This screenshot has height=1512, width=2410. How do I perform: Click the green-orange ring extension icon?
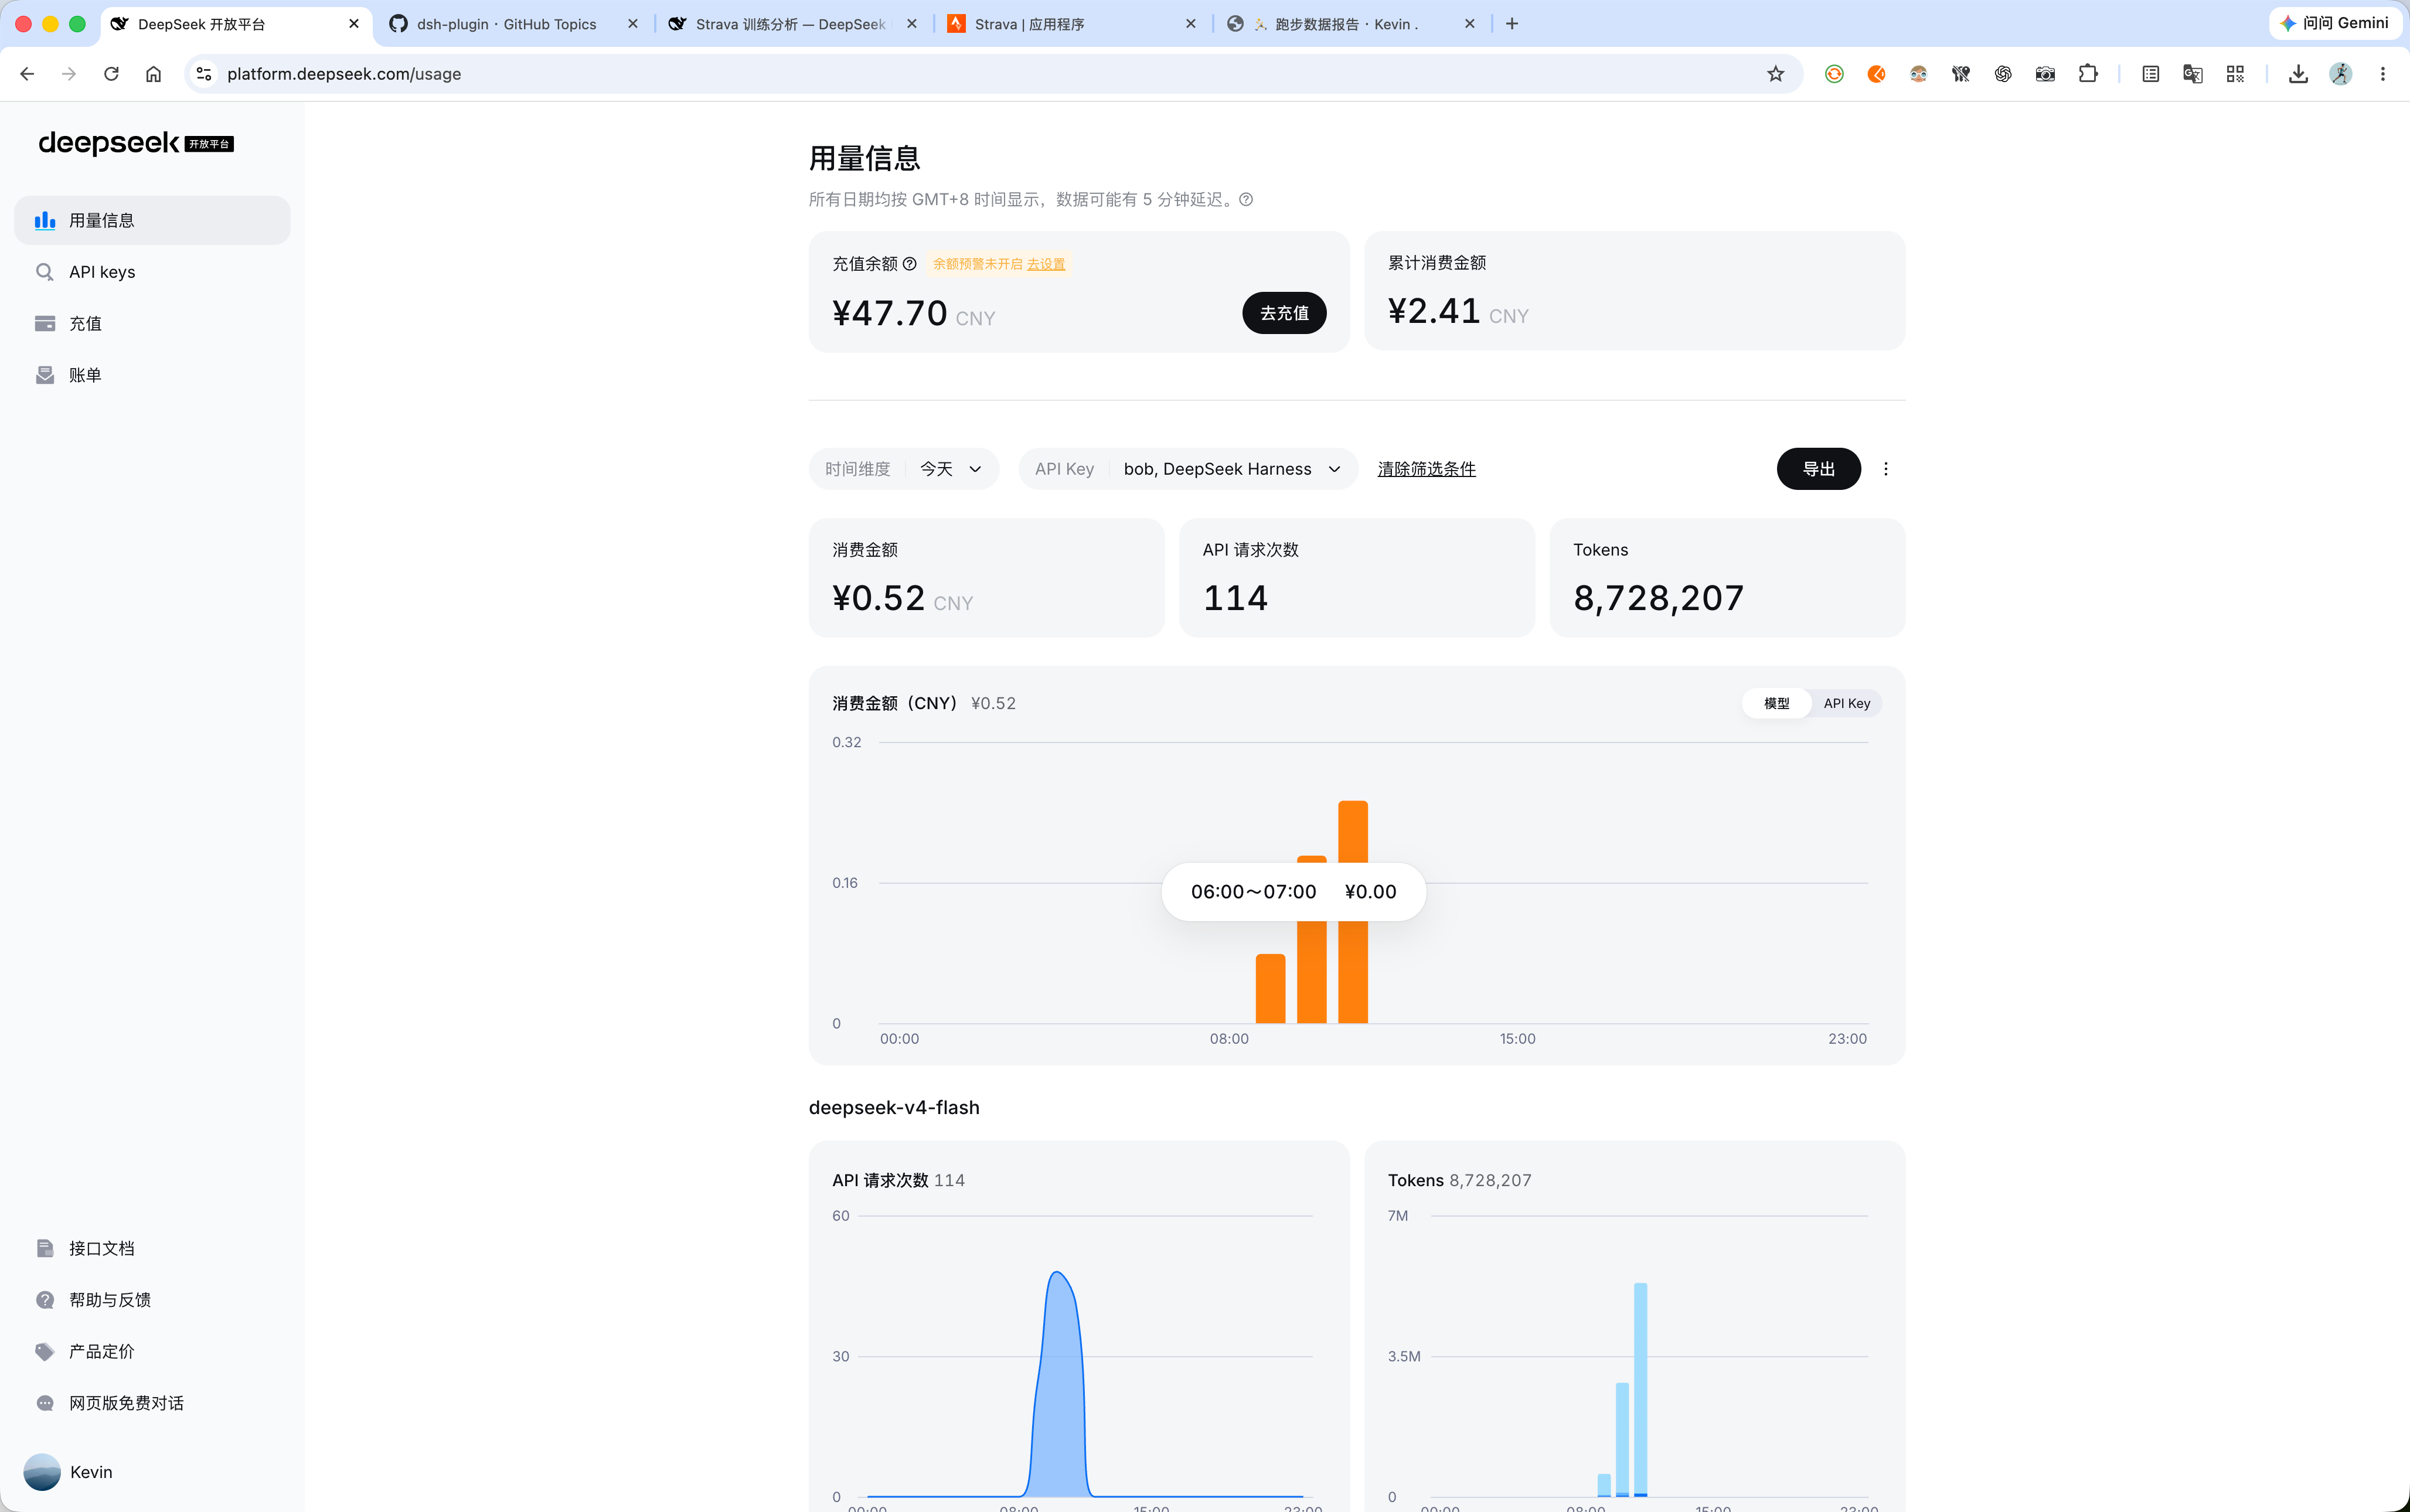click(x=1834, y=74)
